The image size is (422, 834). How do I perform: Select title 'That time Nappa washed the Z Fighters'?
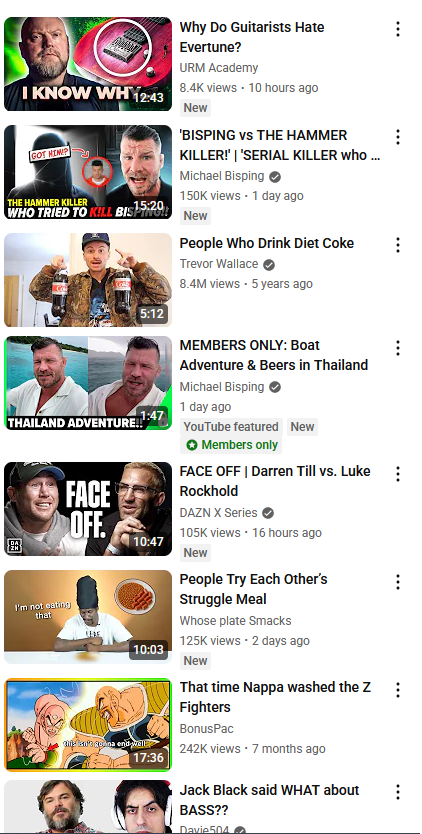275,697
